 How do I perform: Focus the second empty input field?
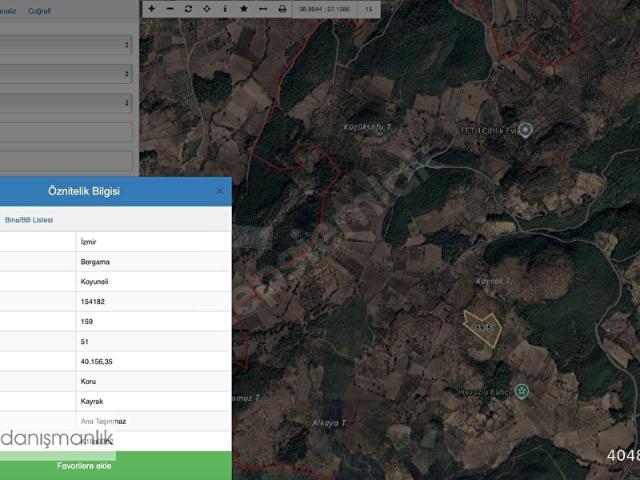(x=66, y=161)
